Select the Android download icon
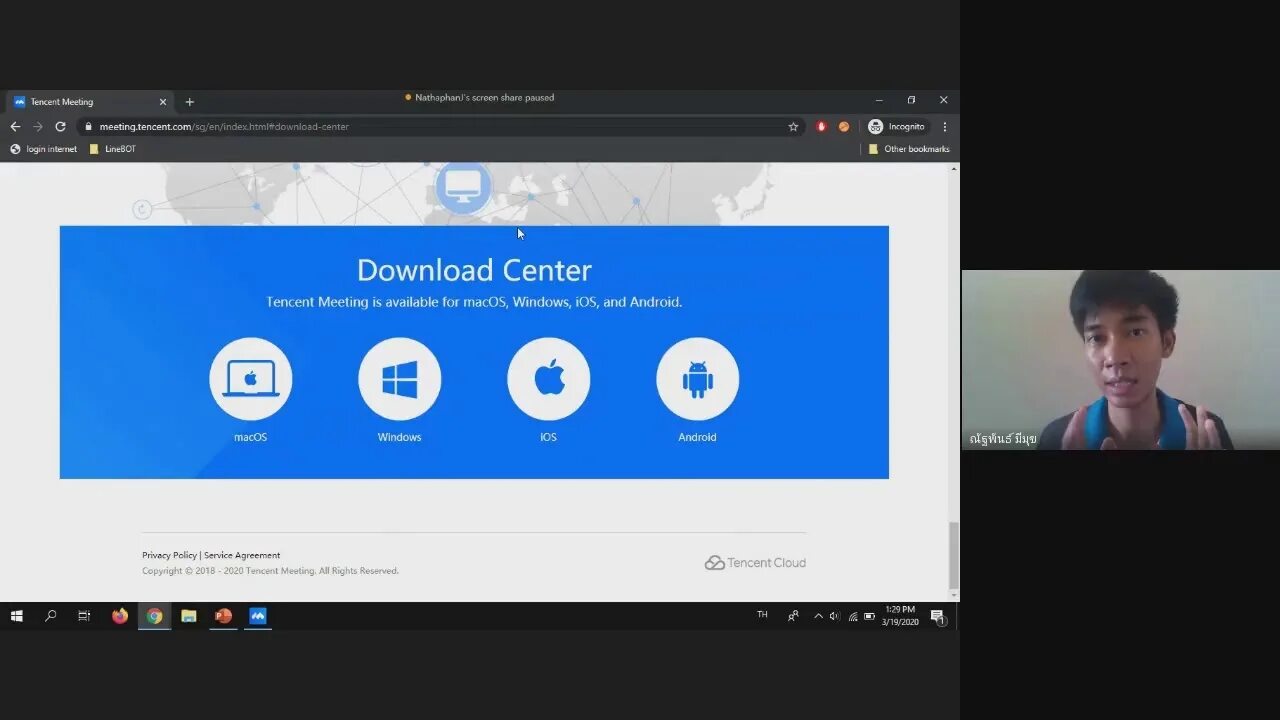The height and width of the screenshot is (720, 1280). click(697, 379)
